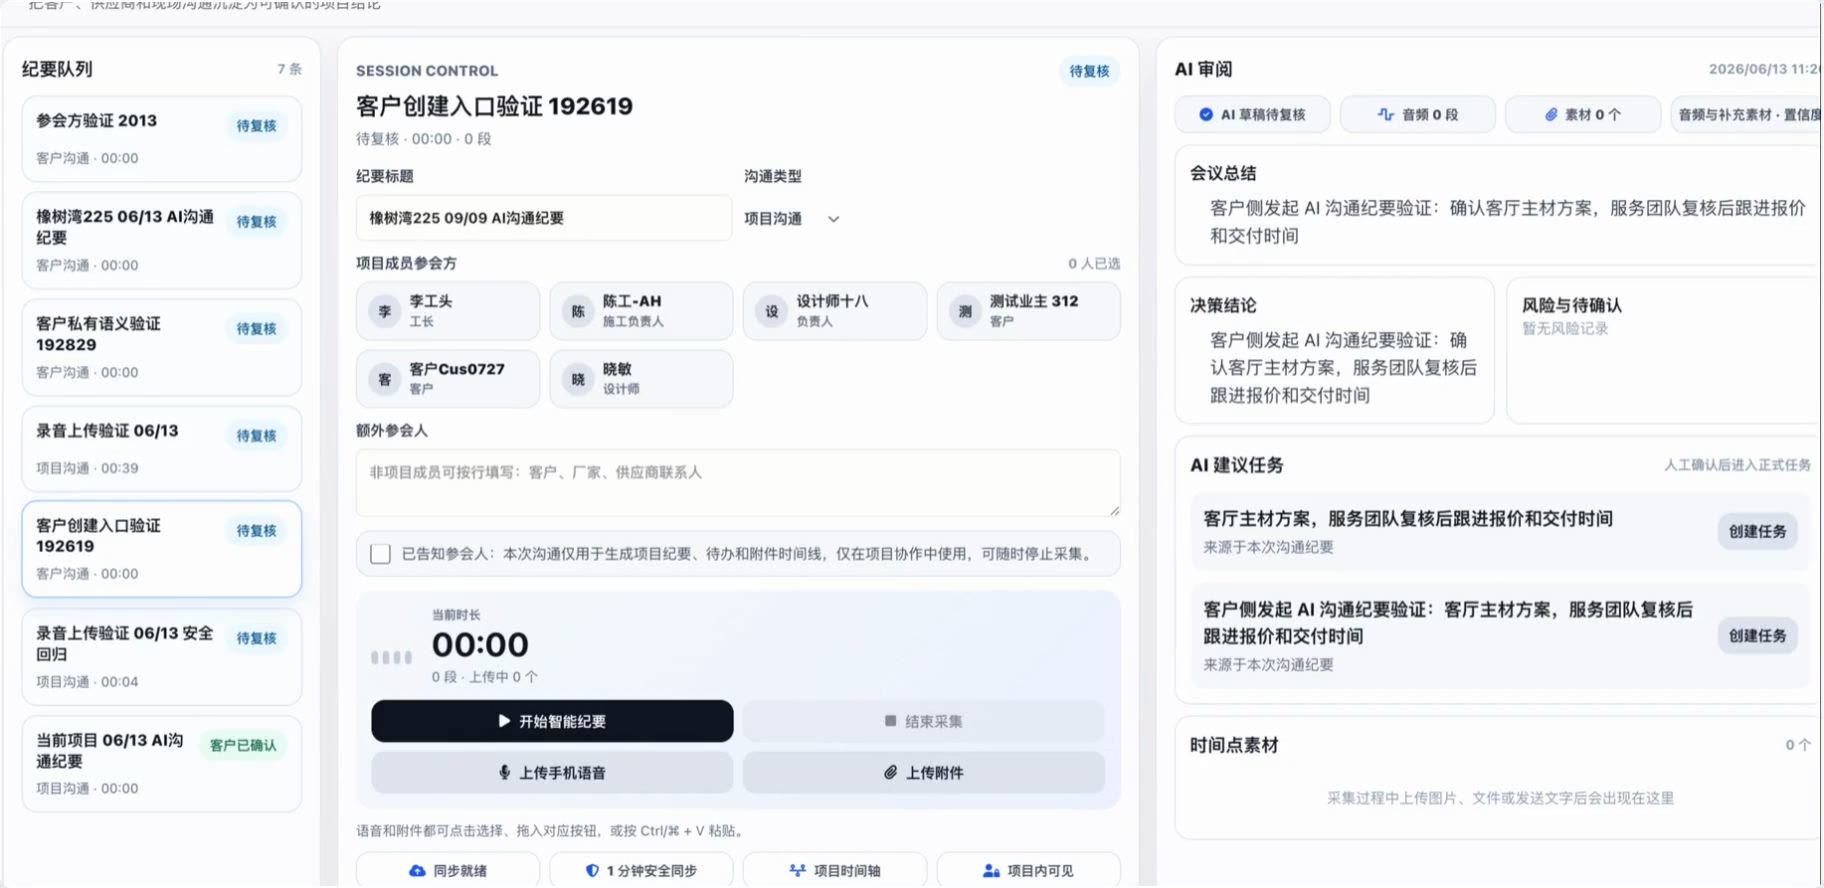
Task: Click the 待复核 badge in SESSION CONTROL header
Action: (x=1089, y=71)
